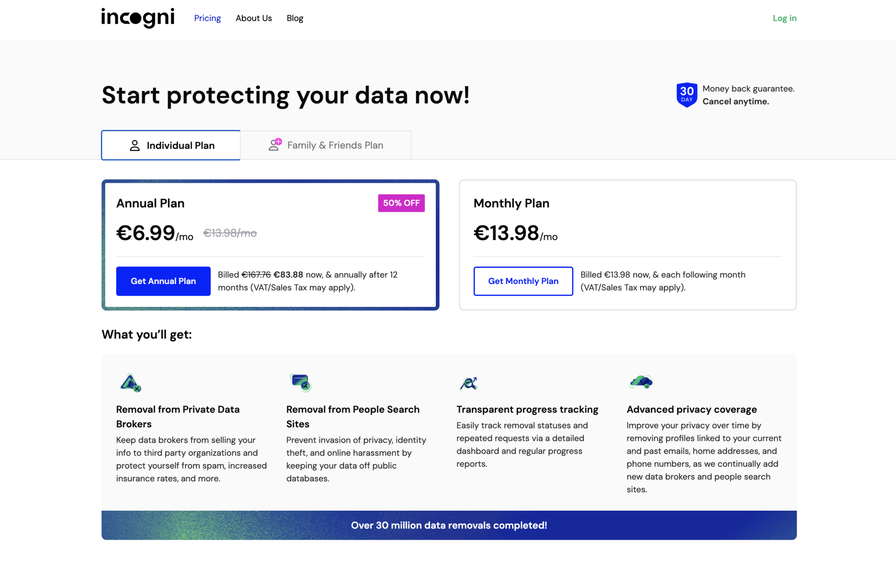Click the Get Monthly Plan button
Image resolution: width=896 pixels, height=568 pixels.
tap(523, 281)
